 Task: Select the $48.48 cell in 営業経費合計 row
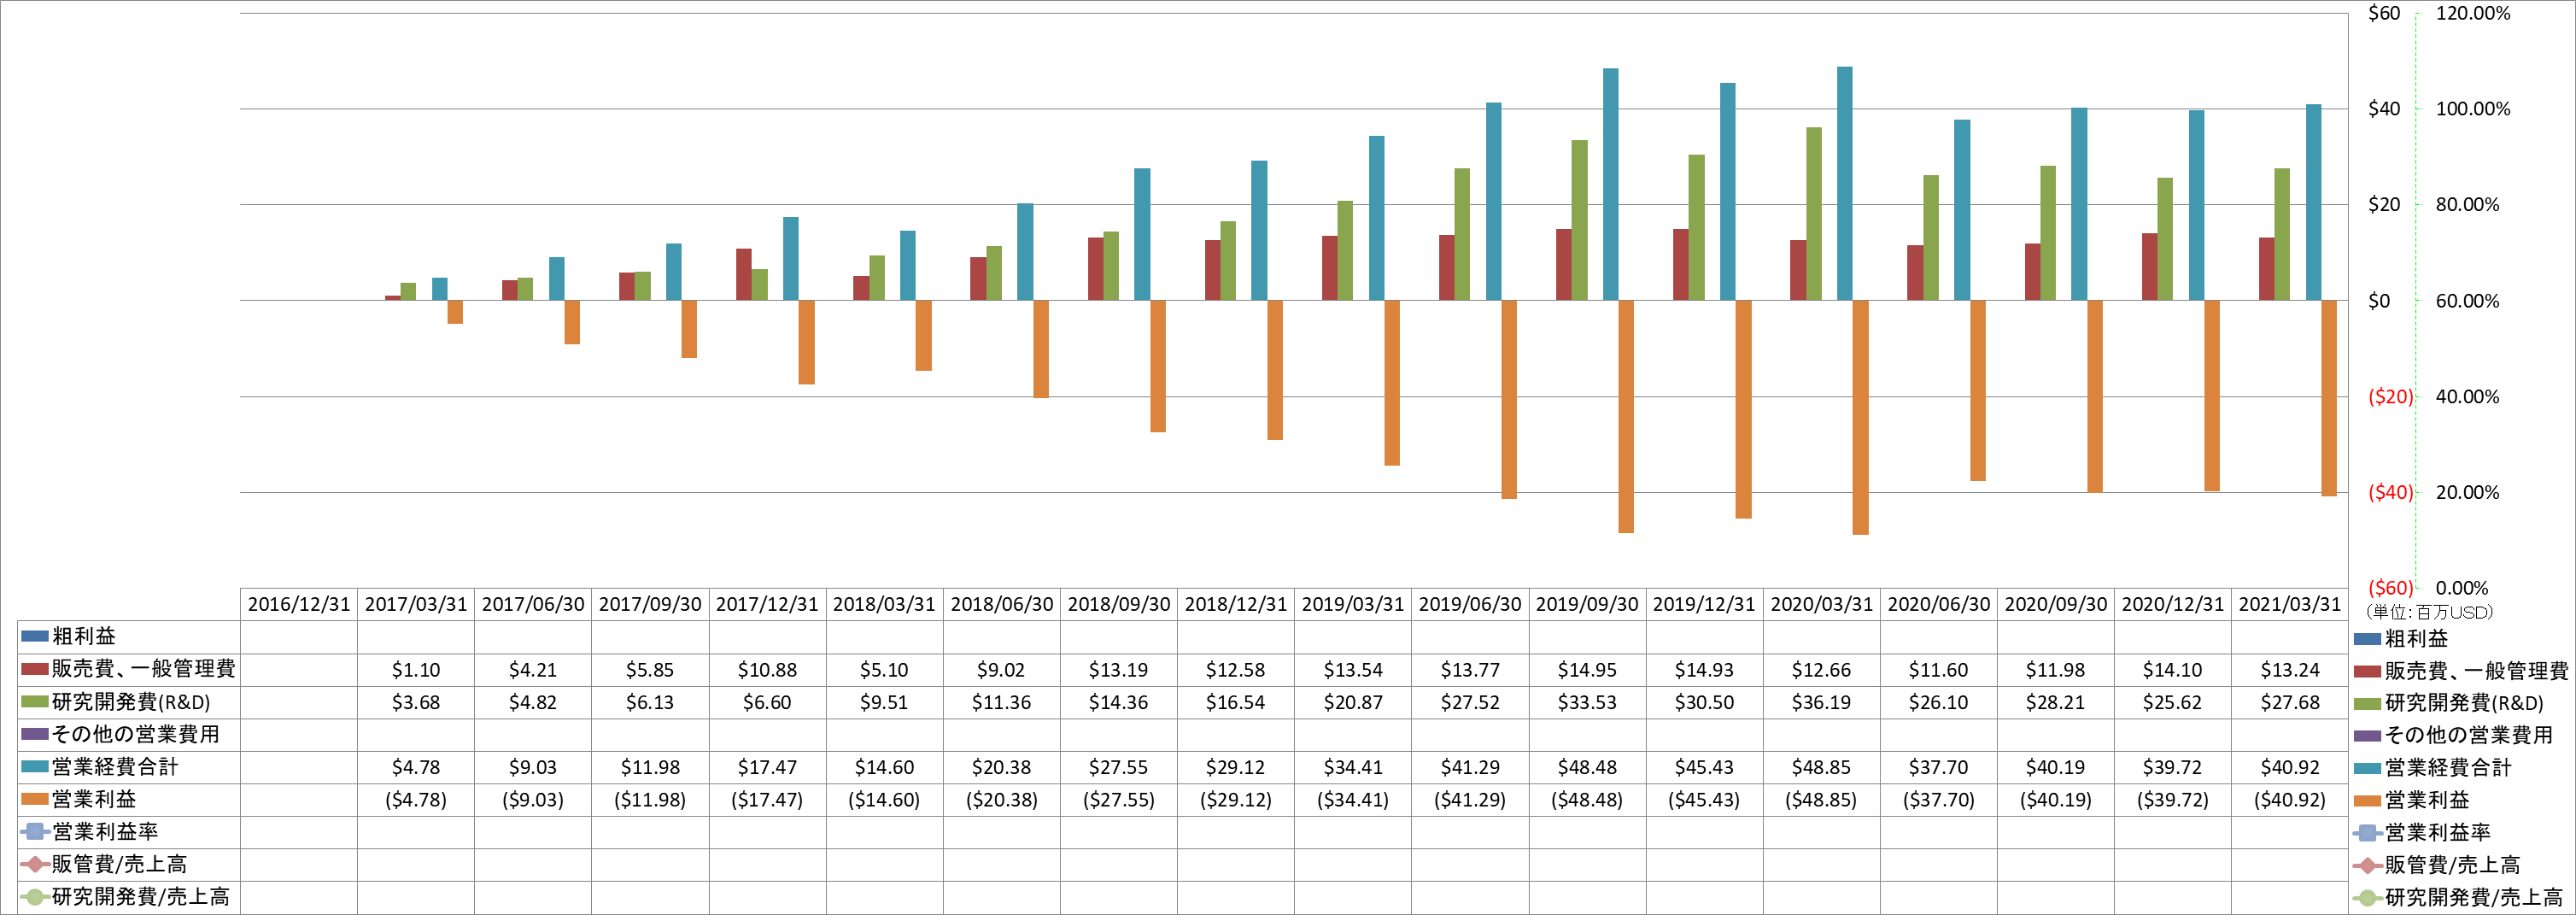coord(1587,767)
